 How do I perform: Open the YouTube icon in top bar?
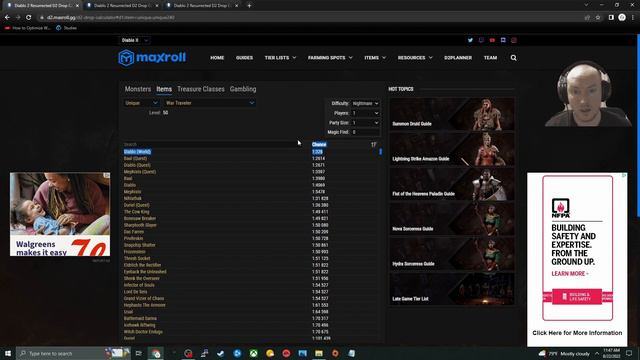pyautogui.click(x=492, y=40)
